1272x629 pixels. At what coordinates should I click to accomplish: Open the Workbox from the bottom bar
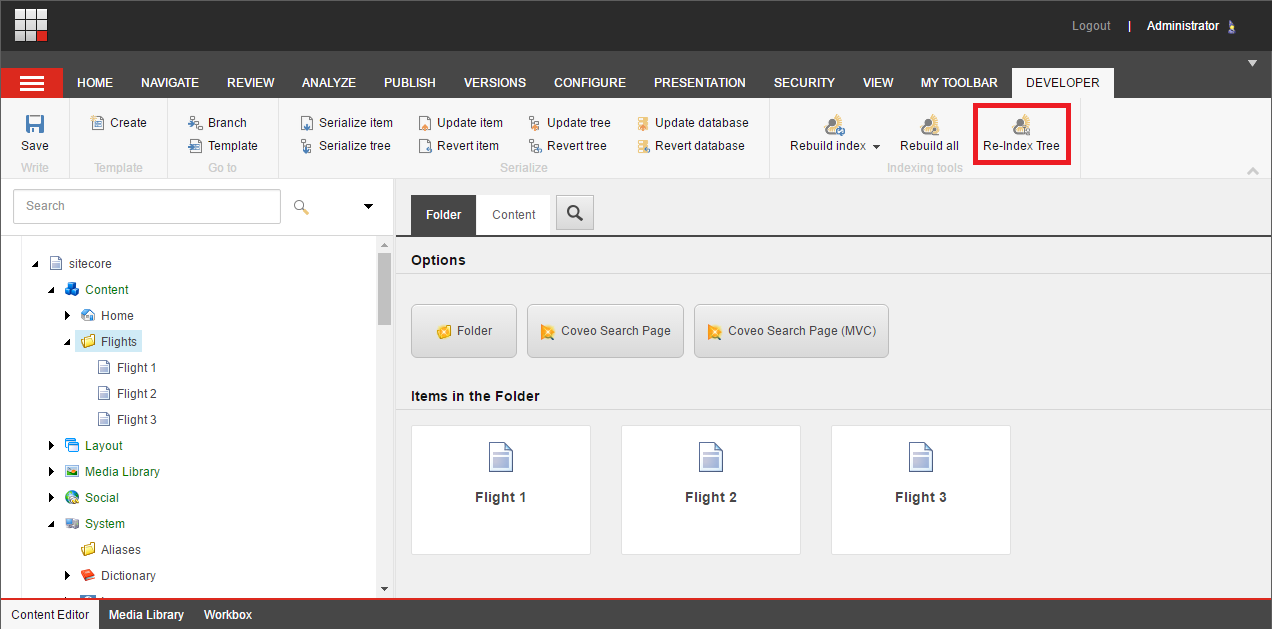coord(227,614)
